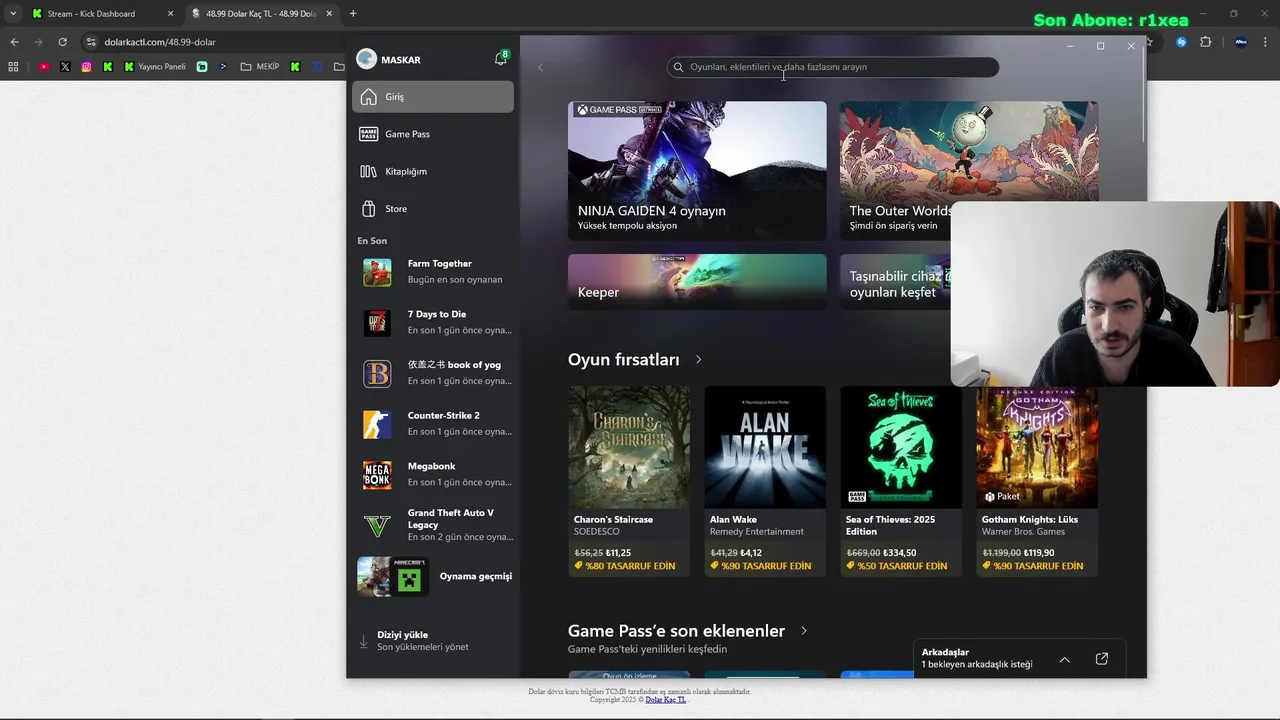Screen dimensions: 1280x720
Task: Open the YouTube bookmark in Chrome
Action: tap(44, 67)
